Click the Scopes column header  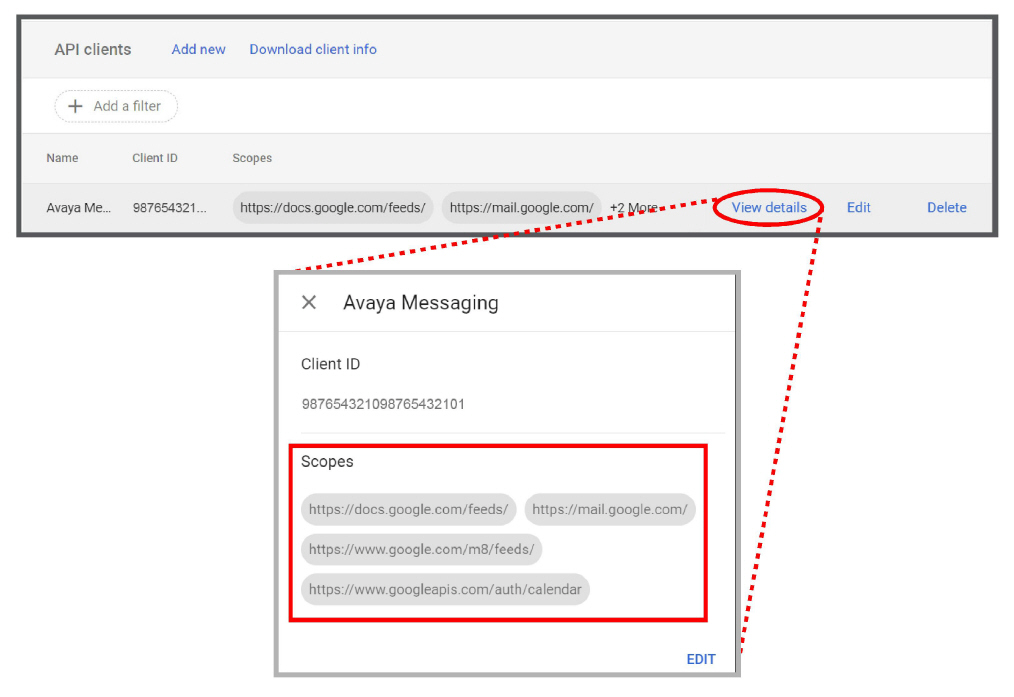click(252, 158)
